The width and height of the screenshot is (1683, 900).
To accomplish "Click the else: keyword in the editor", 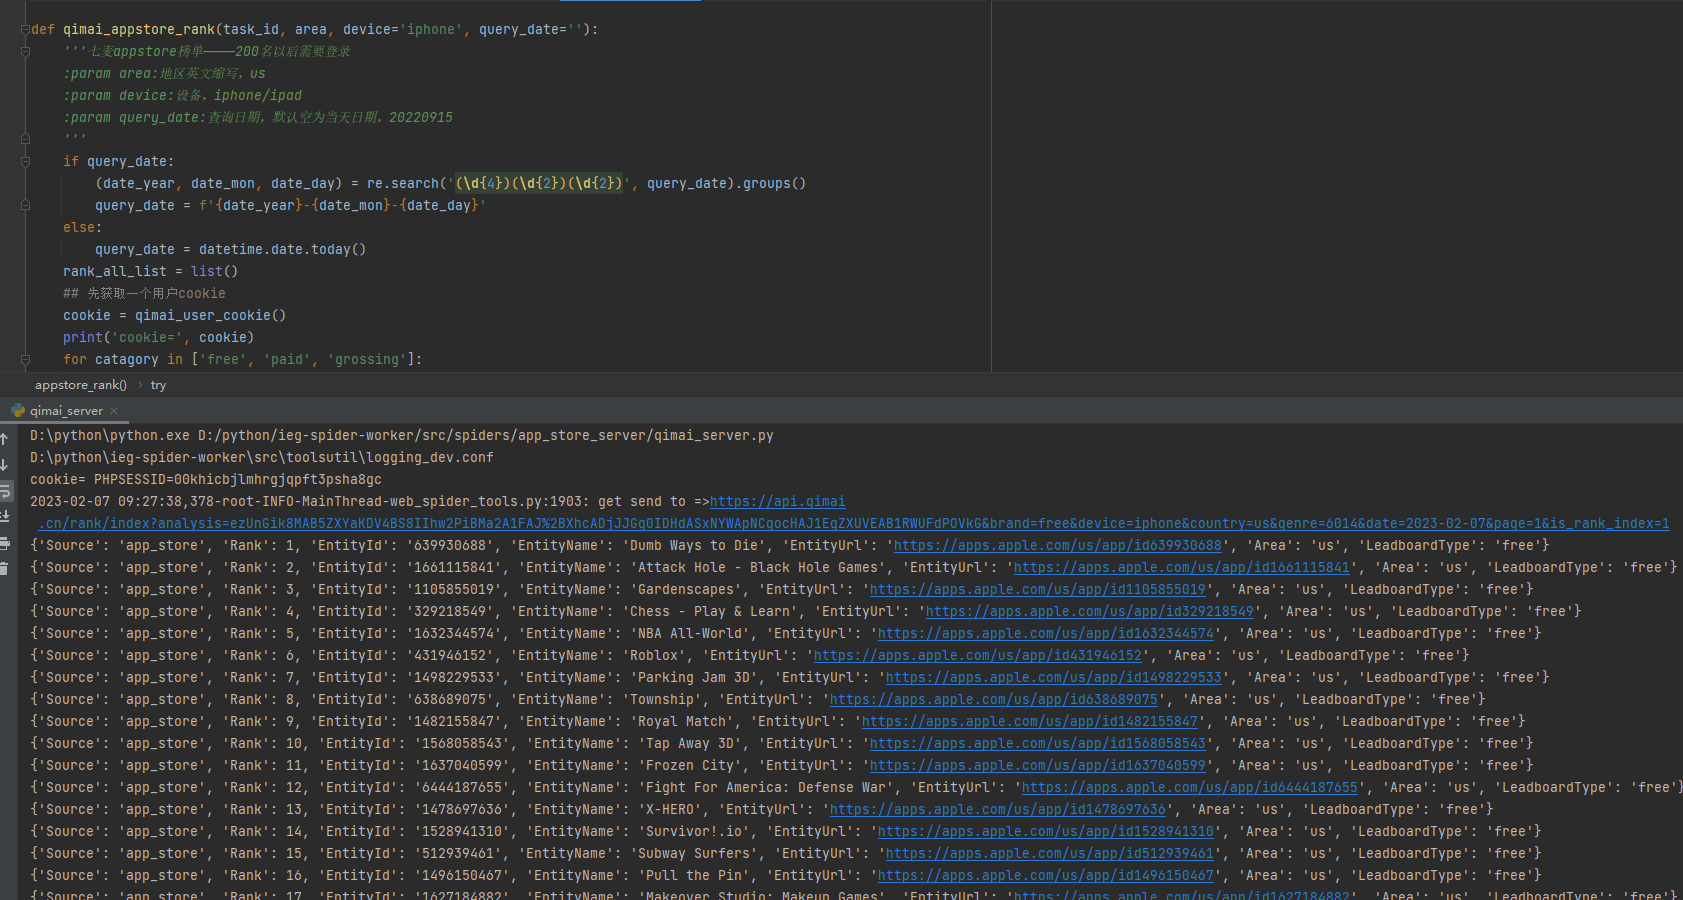I will coord(82,227).
